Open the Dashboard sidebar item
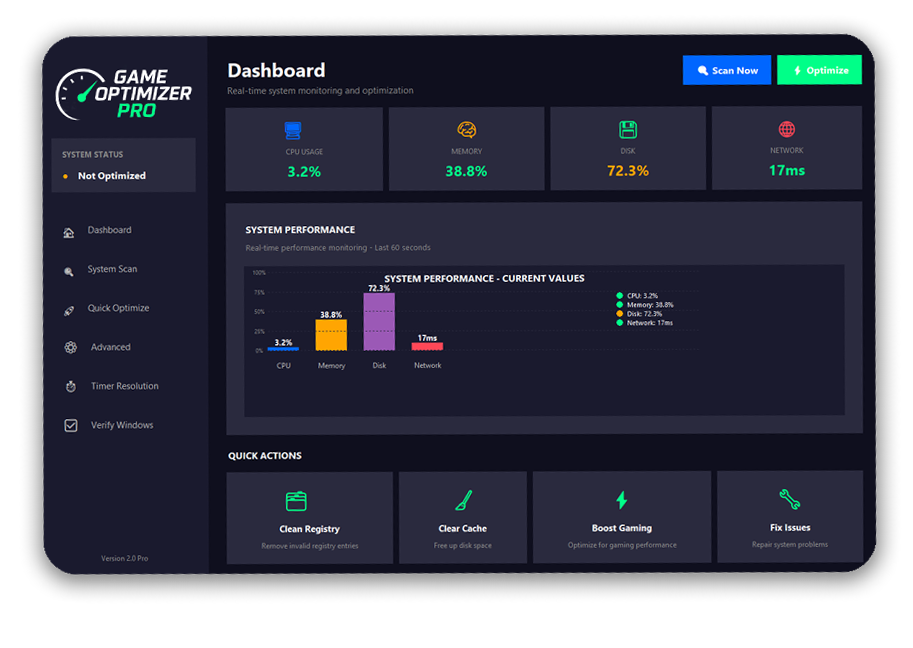913x648 pixels. pos(109,230)
